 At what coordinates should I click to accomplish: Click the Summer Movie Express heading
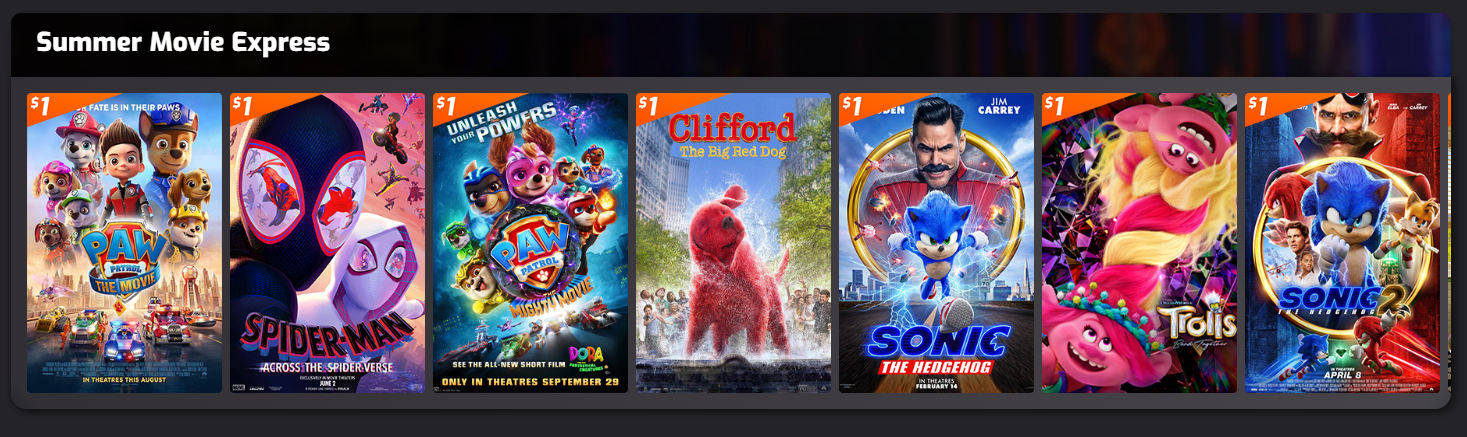click(183, 42)
